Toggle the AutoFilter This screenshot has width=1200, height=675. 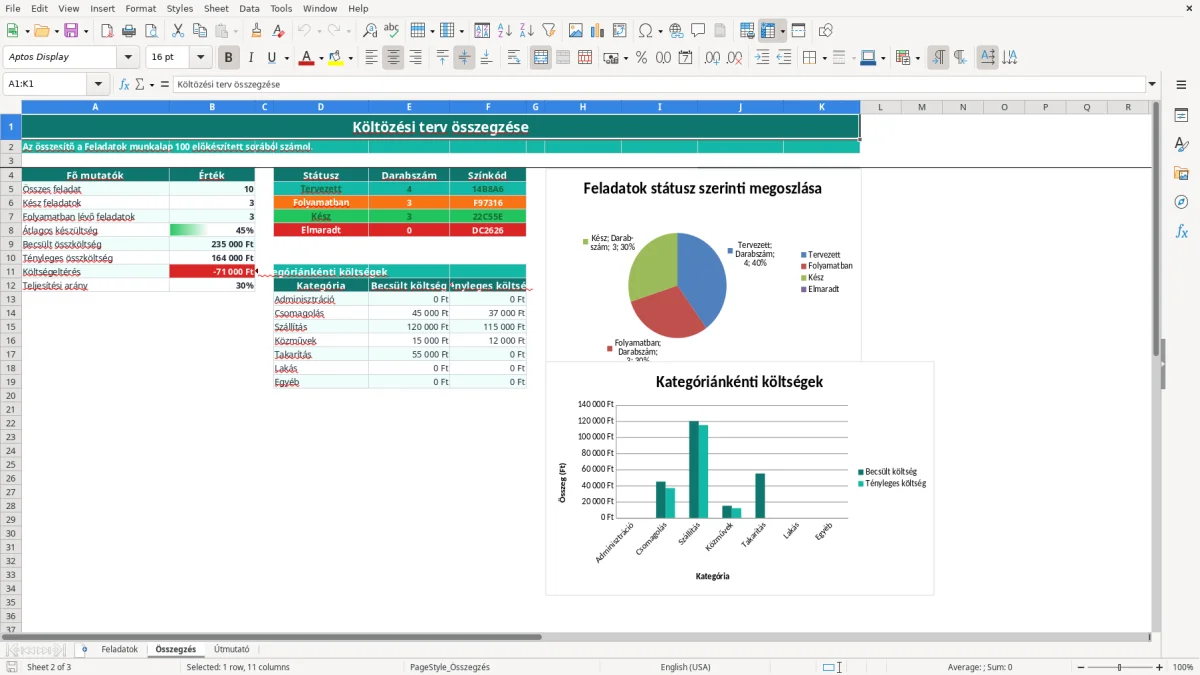[x=549, y=31]
